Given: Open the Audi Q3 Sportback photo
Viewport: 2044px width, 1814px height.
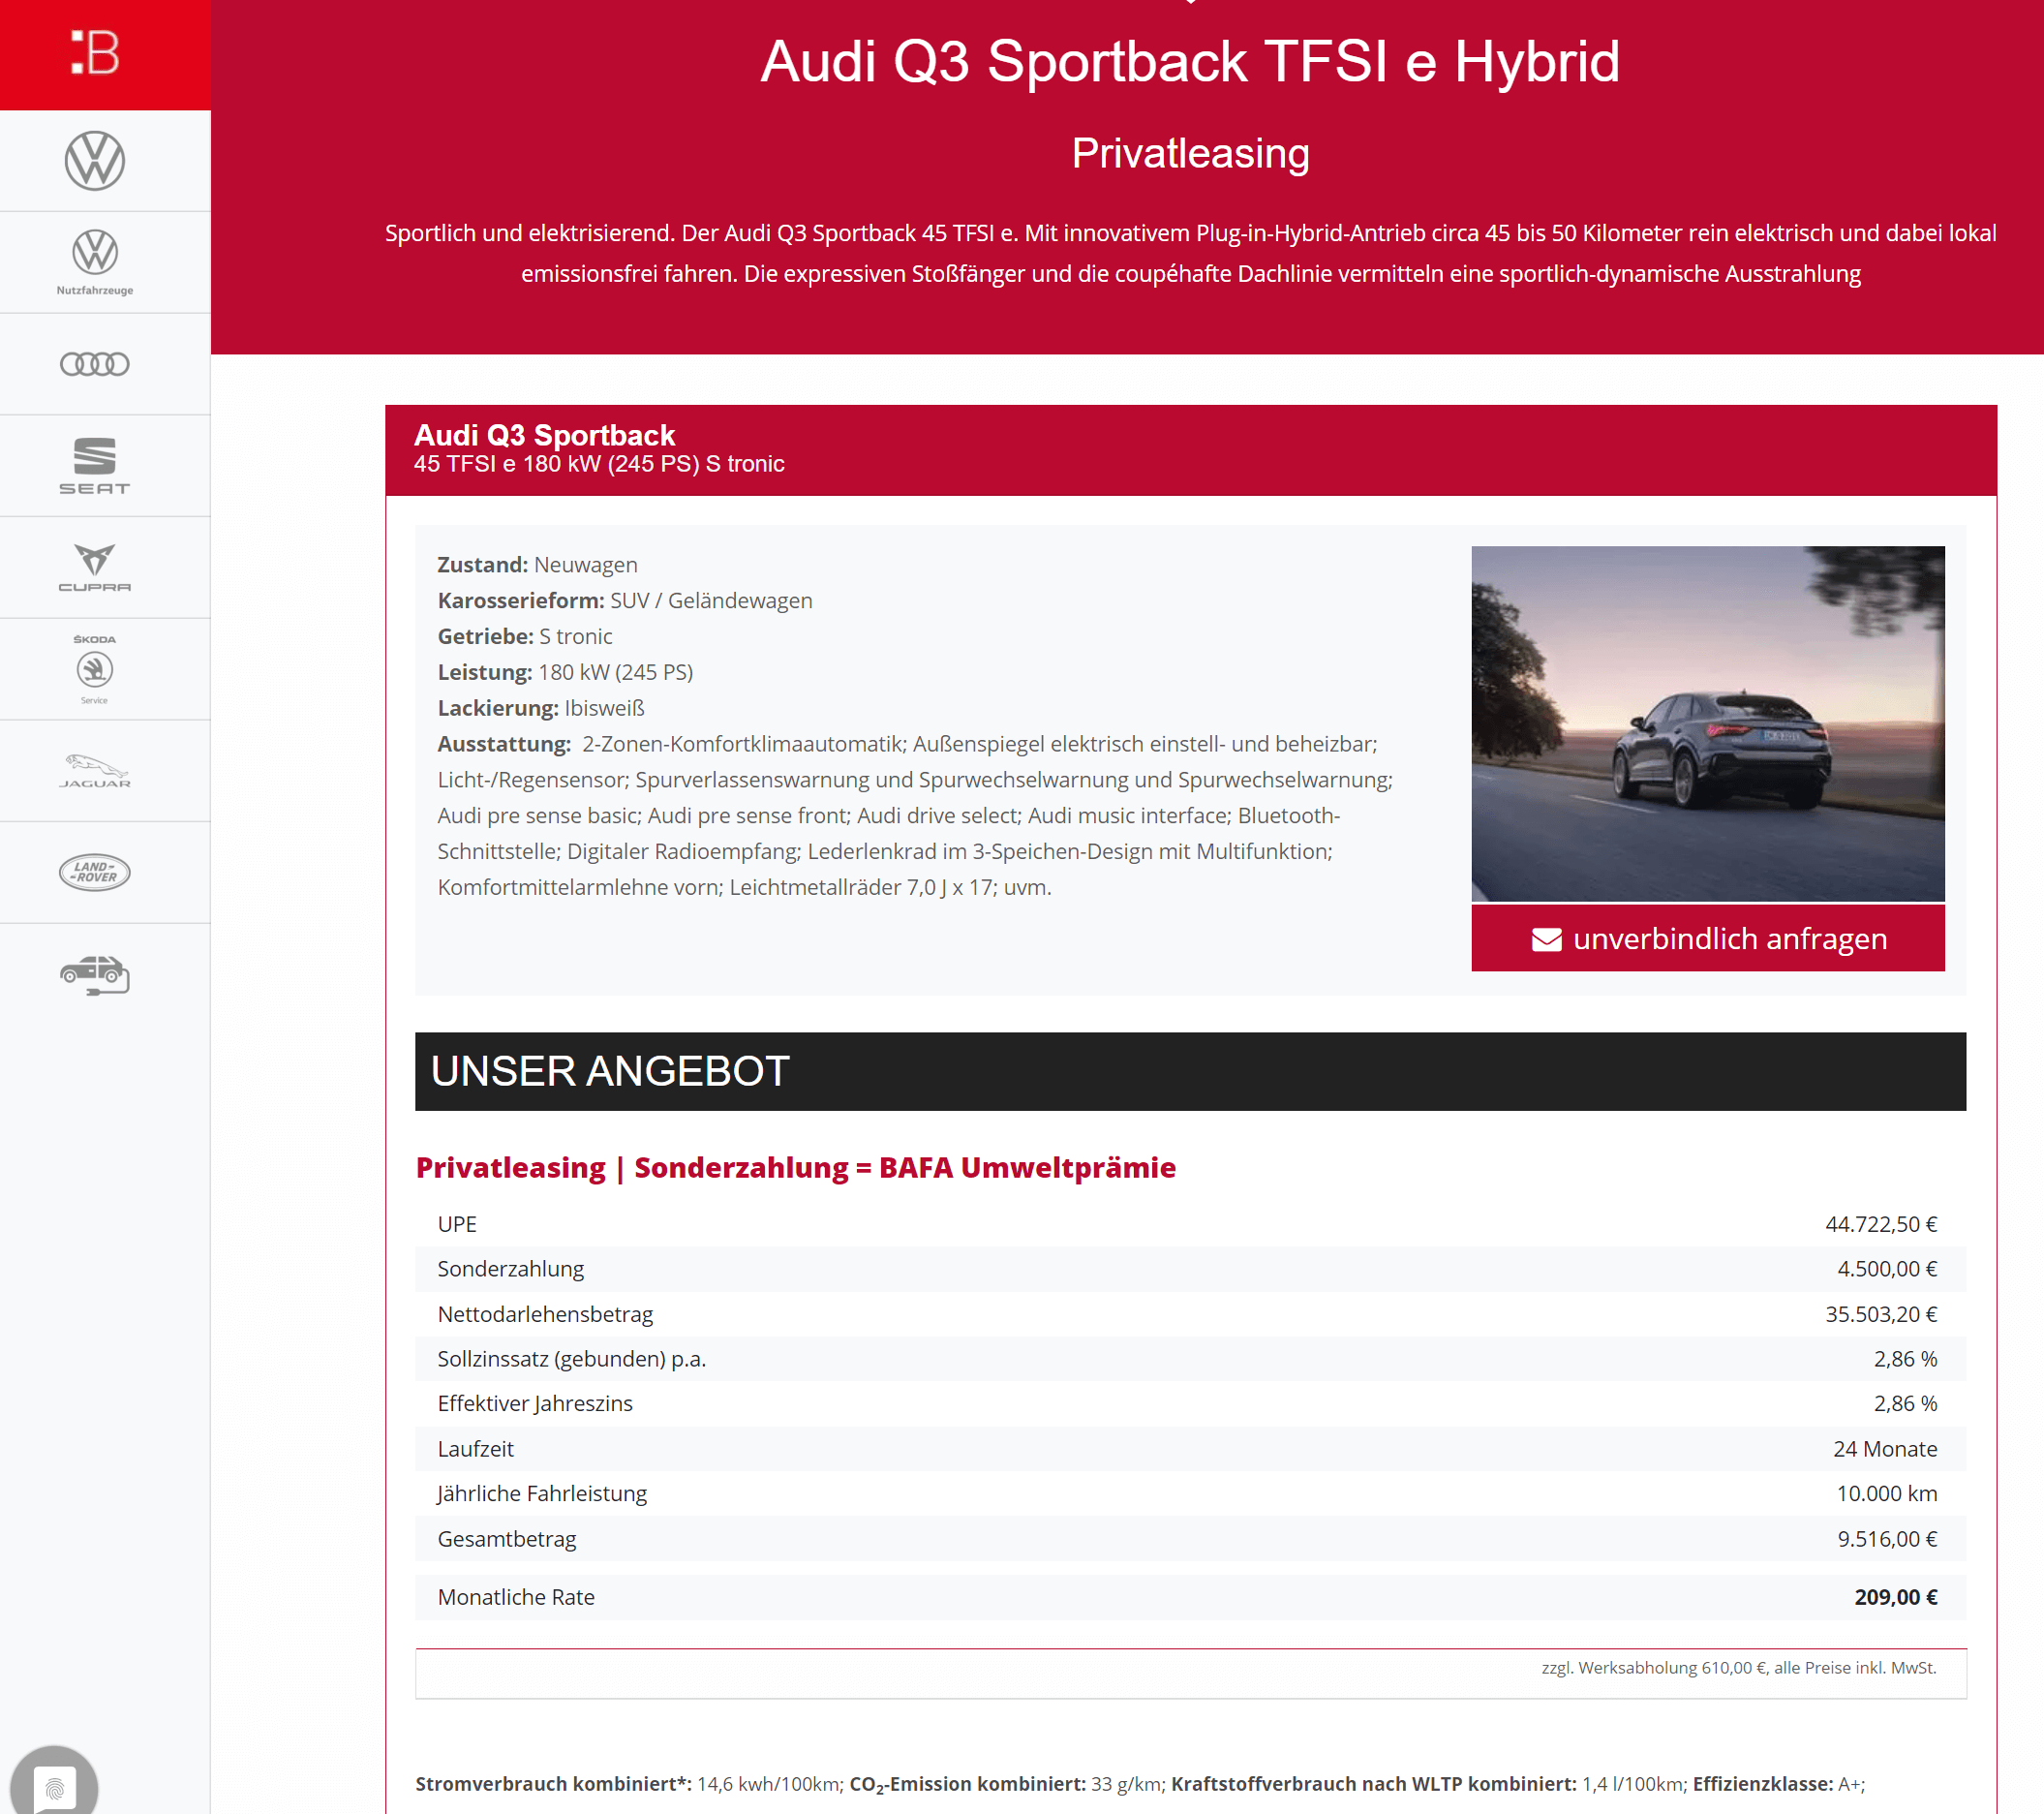Looking at the screenshot, I should [x=1707, y=723].
